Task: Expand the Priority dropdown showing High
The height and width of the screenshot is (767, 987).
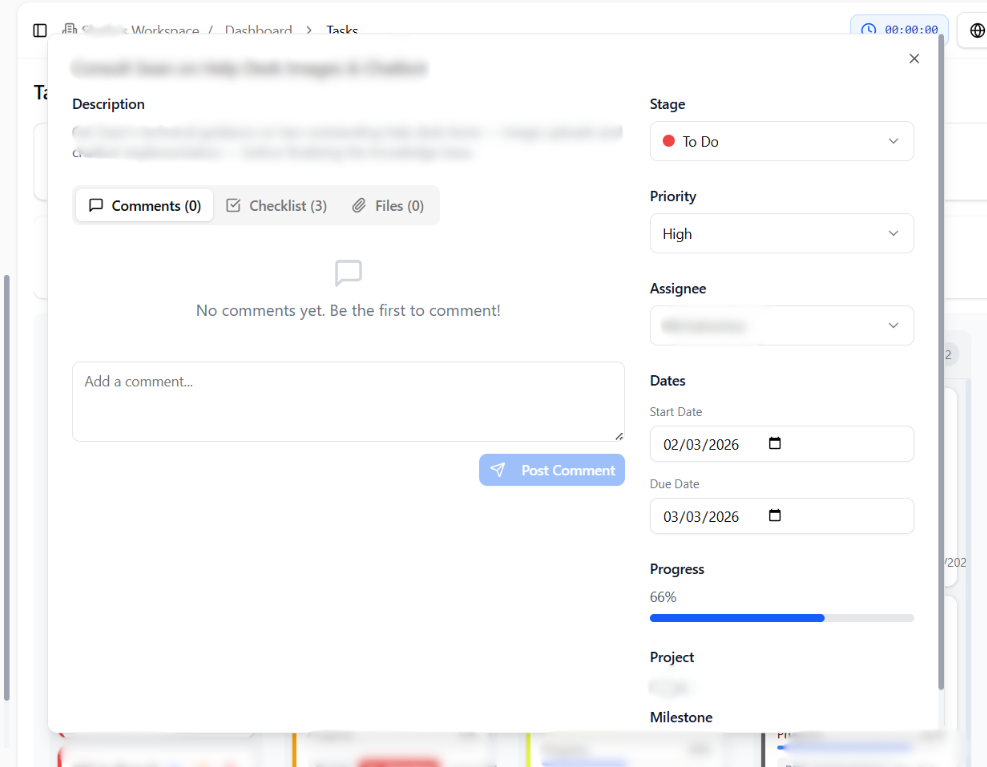Action: [781, 234]
